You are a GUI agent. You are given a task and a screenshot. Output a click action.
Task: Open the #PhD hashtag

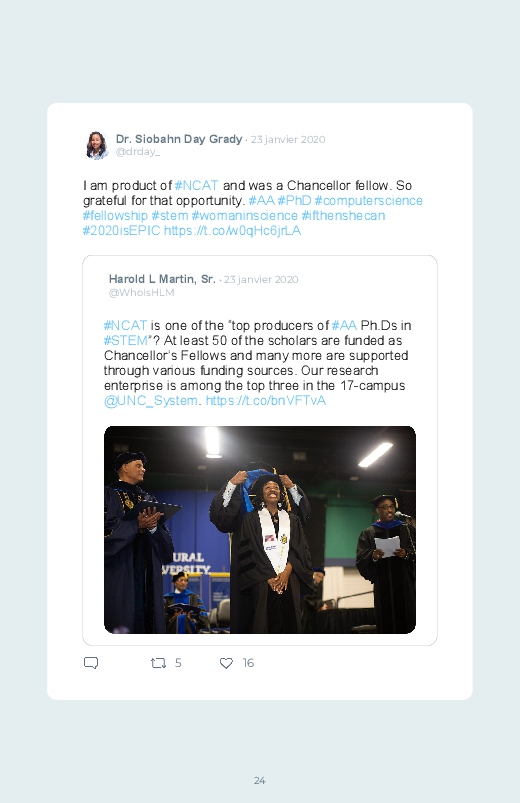point(295,200)
